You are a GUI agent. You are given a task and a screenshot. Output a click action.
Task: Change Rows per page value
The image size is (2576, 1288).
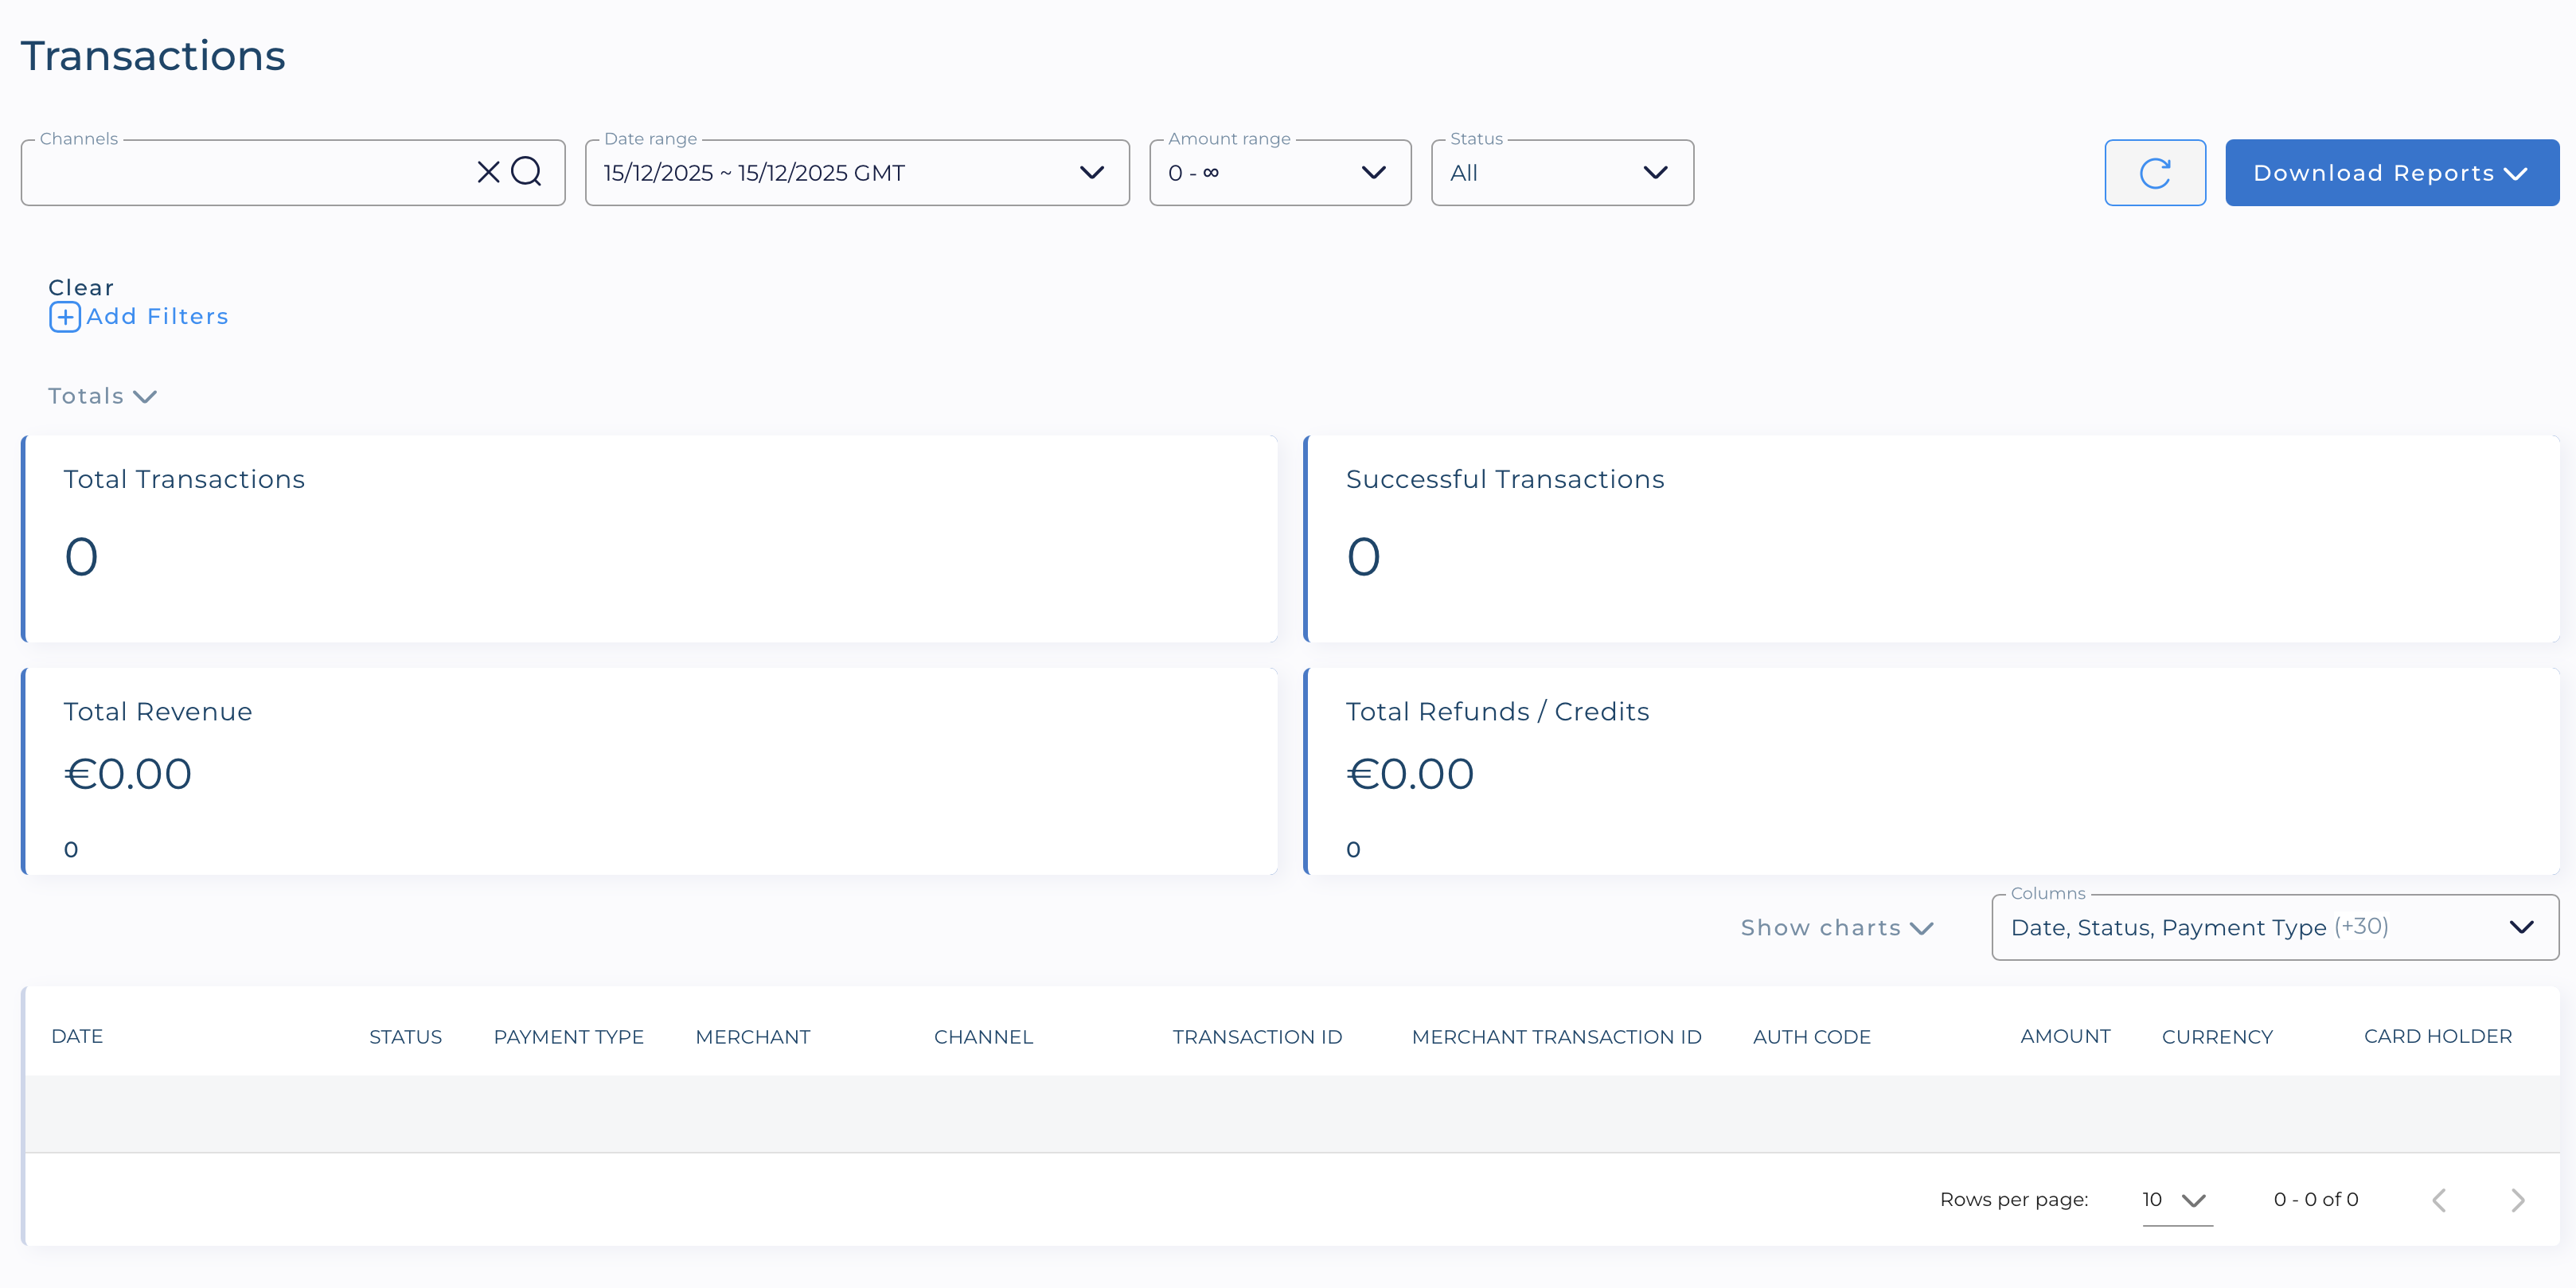[x=2177, y=1200]
